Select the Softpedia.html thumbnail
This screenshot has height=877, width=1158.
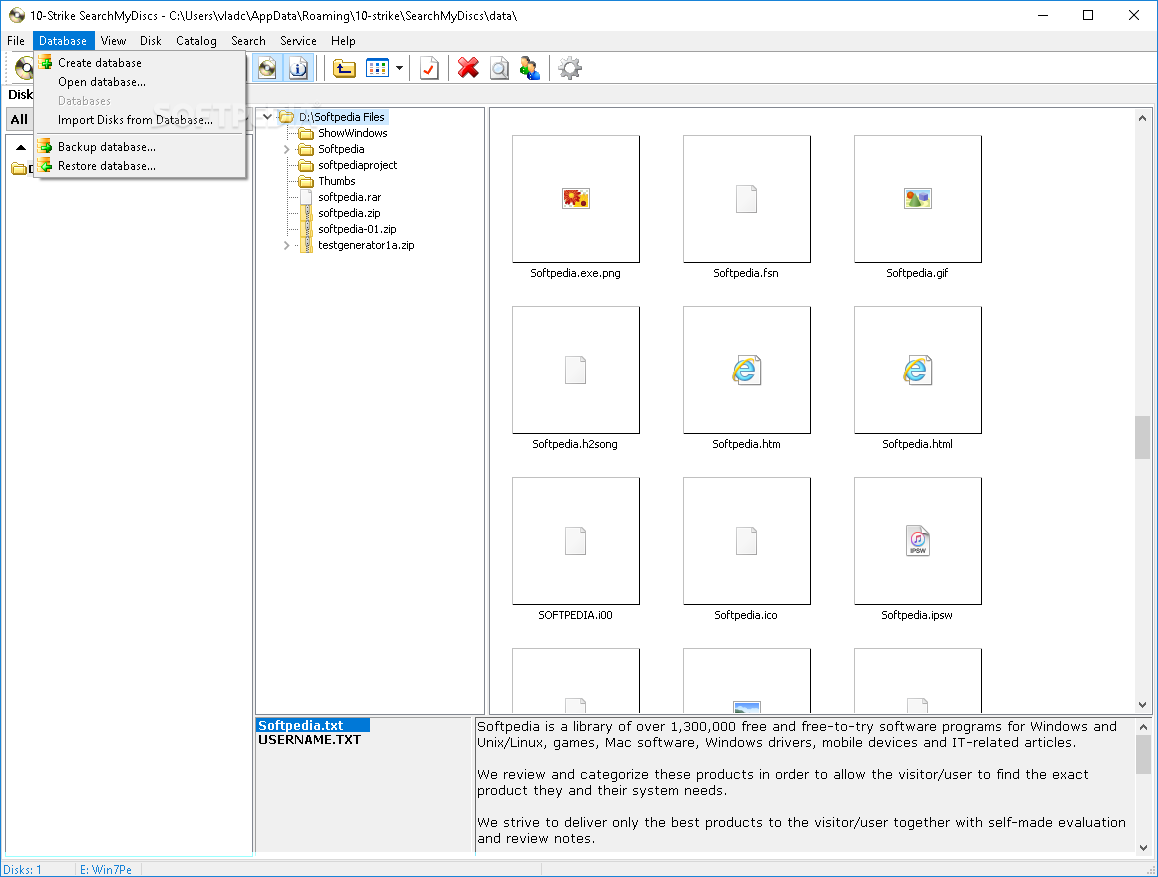click(x=917, y=370)
